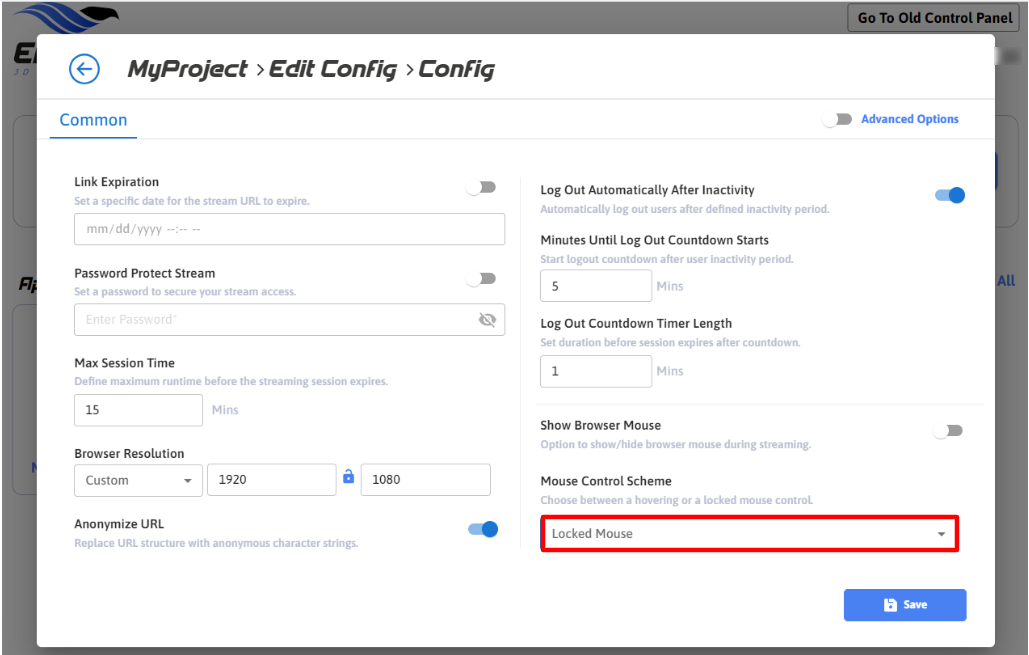Viewport: 1029px width, 655px height.
Task: Enable the Password Protect Stream toggle
Action: click(481, 279)
